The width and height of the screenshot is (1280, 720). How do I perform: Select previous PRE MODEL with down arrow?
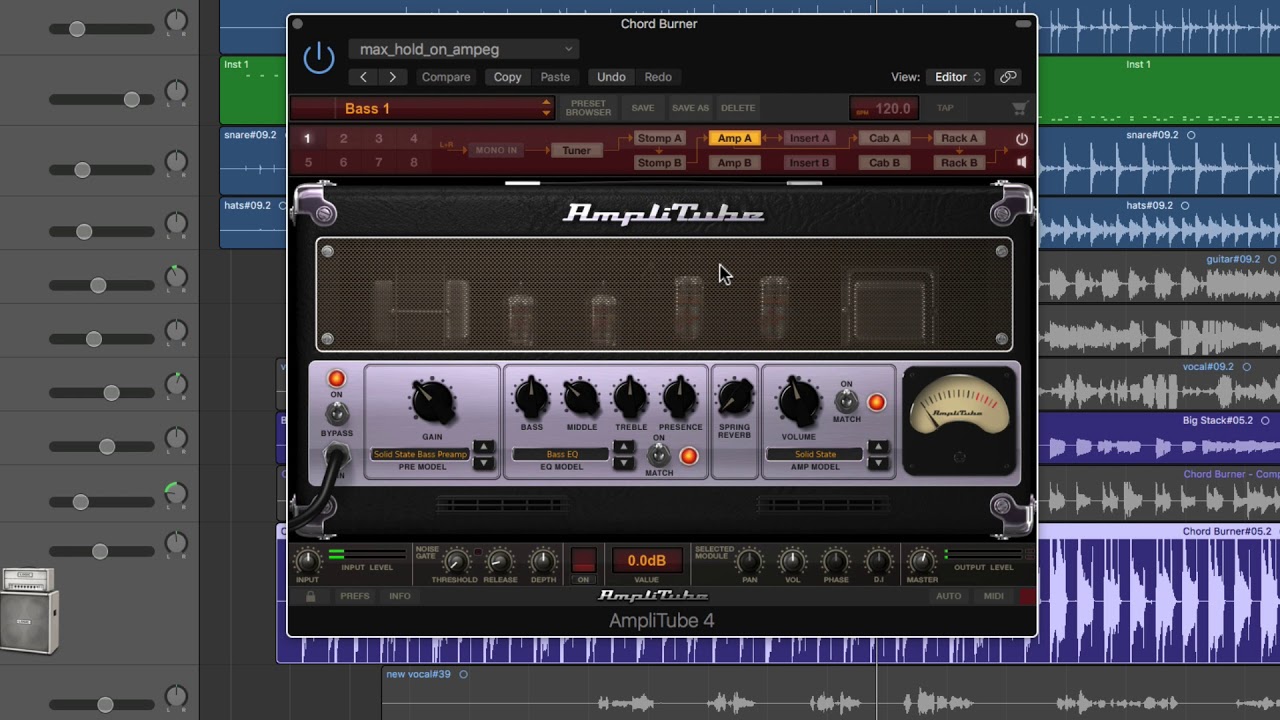click(483, 462)
